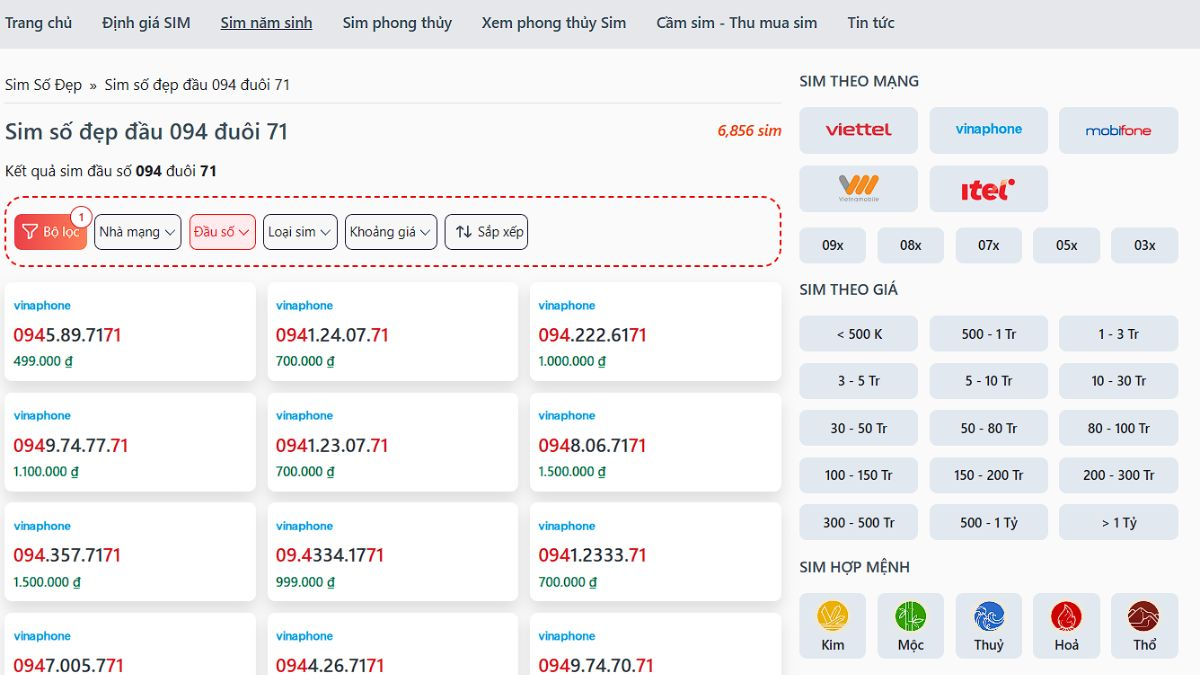The width and height of the screenshot is (1200, 675).
Task: Open SIM number 0941.24.07.71
Action: 332,335
